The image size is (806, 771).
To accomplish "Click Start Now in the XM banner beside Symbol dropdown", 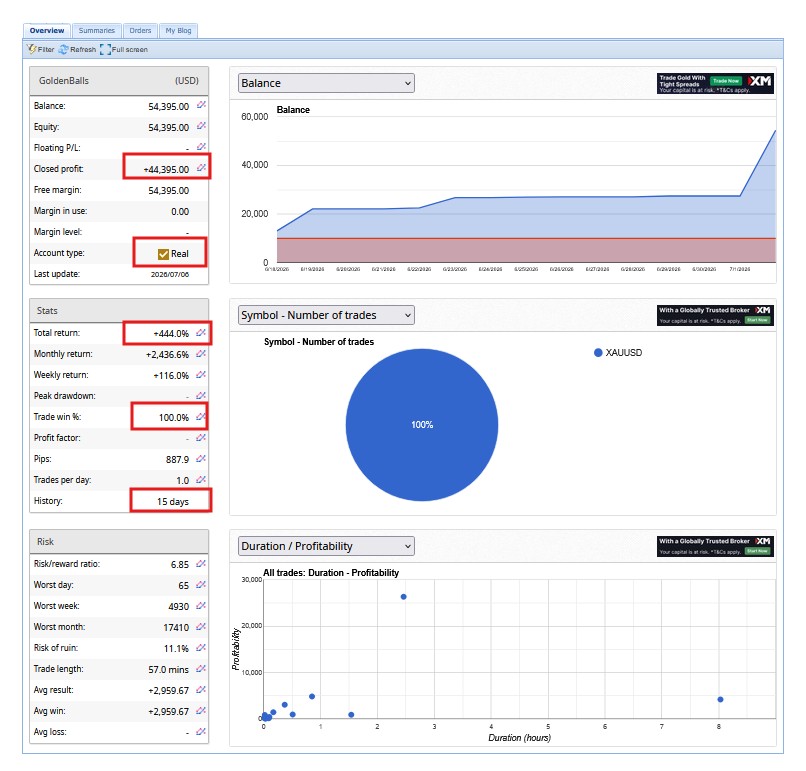I will point(758,320).
